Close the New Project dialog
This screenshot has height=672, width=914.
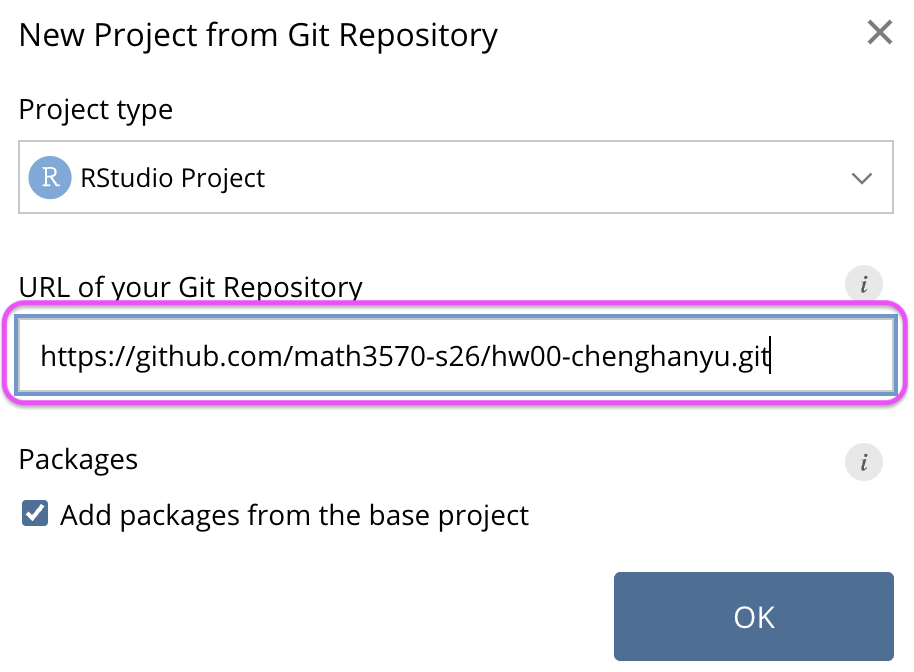(879, 34)
